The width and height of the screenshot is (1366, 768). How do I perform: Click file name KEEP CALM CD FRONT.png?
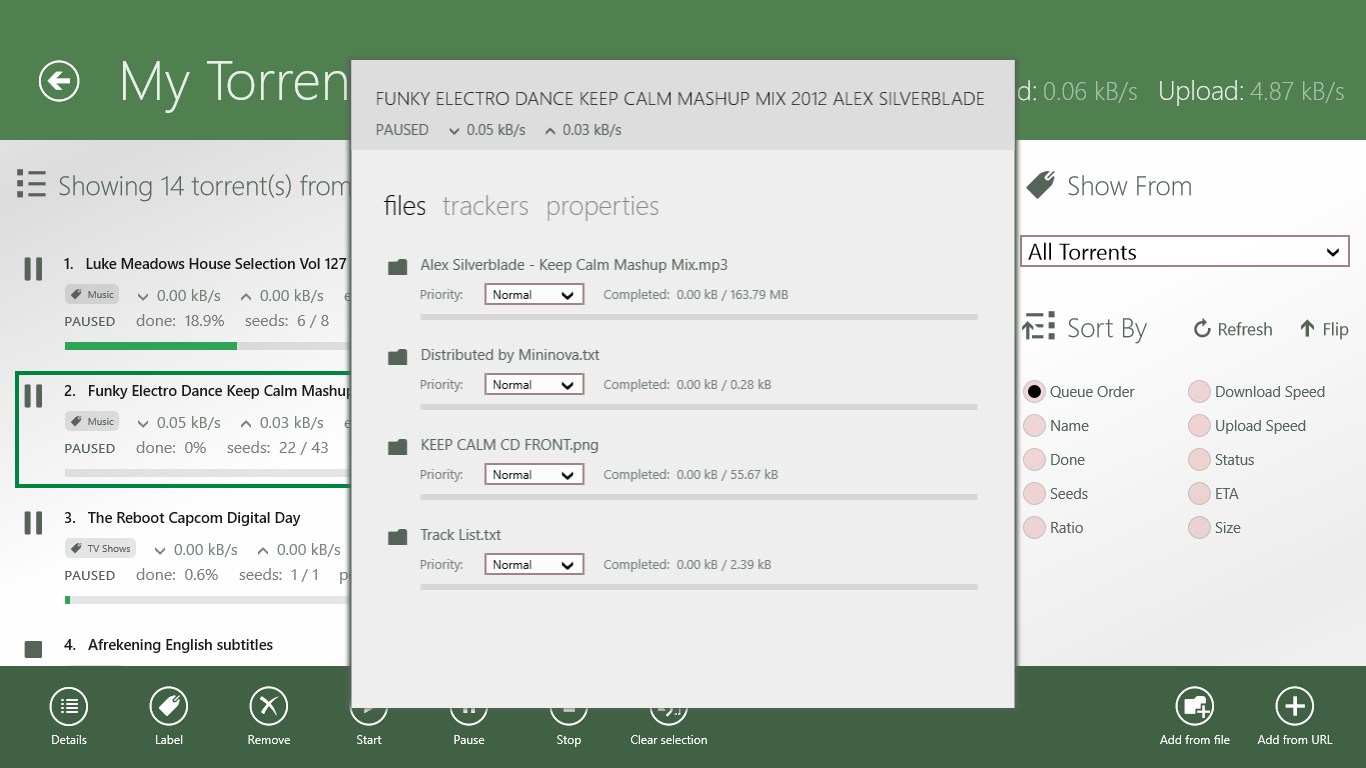510,445
